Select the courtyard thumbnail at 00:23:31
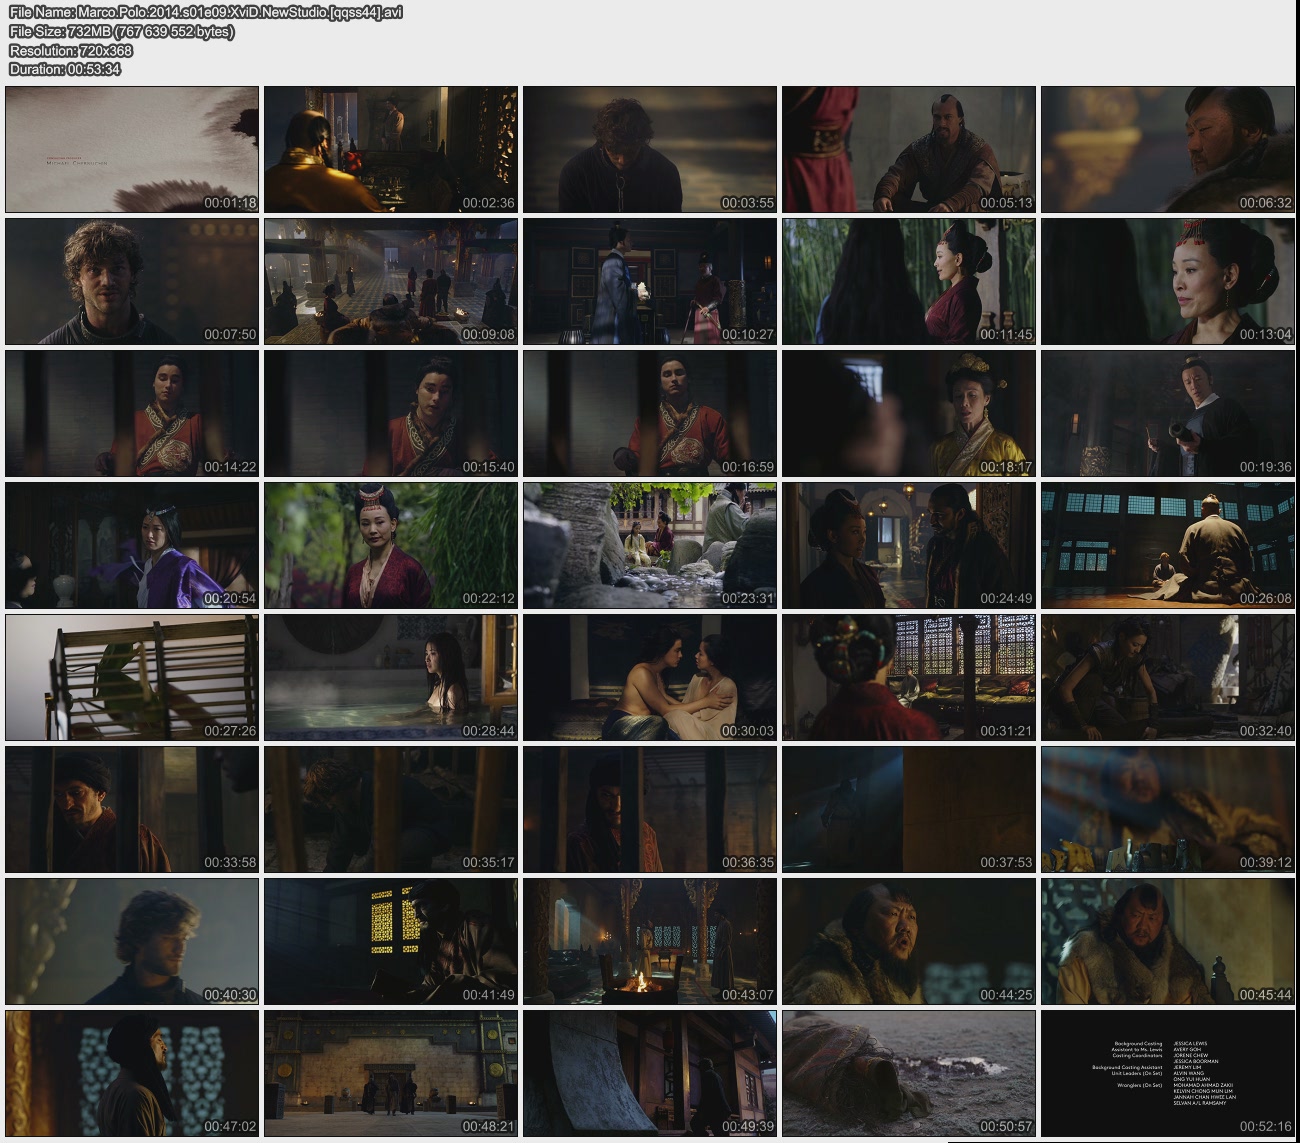Viewport: 1300px width, 1143px height. pos(649,545)
